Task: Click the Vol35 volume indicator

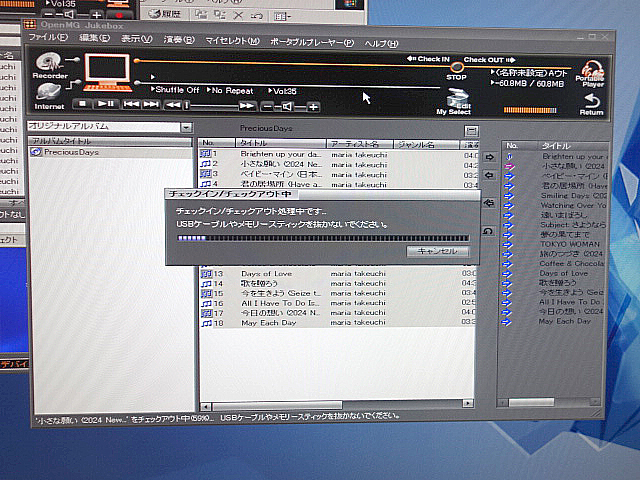Action: 282,91
